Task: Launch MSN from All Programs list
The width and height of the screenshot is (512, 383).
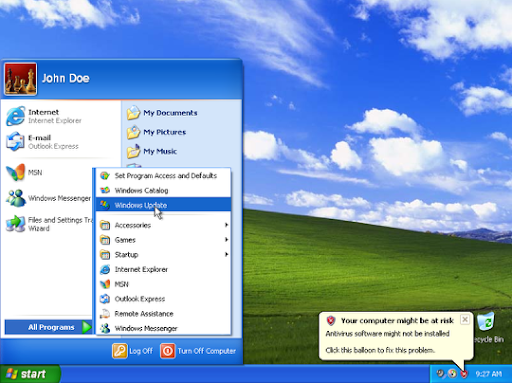Action: [x=163, y=284]
